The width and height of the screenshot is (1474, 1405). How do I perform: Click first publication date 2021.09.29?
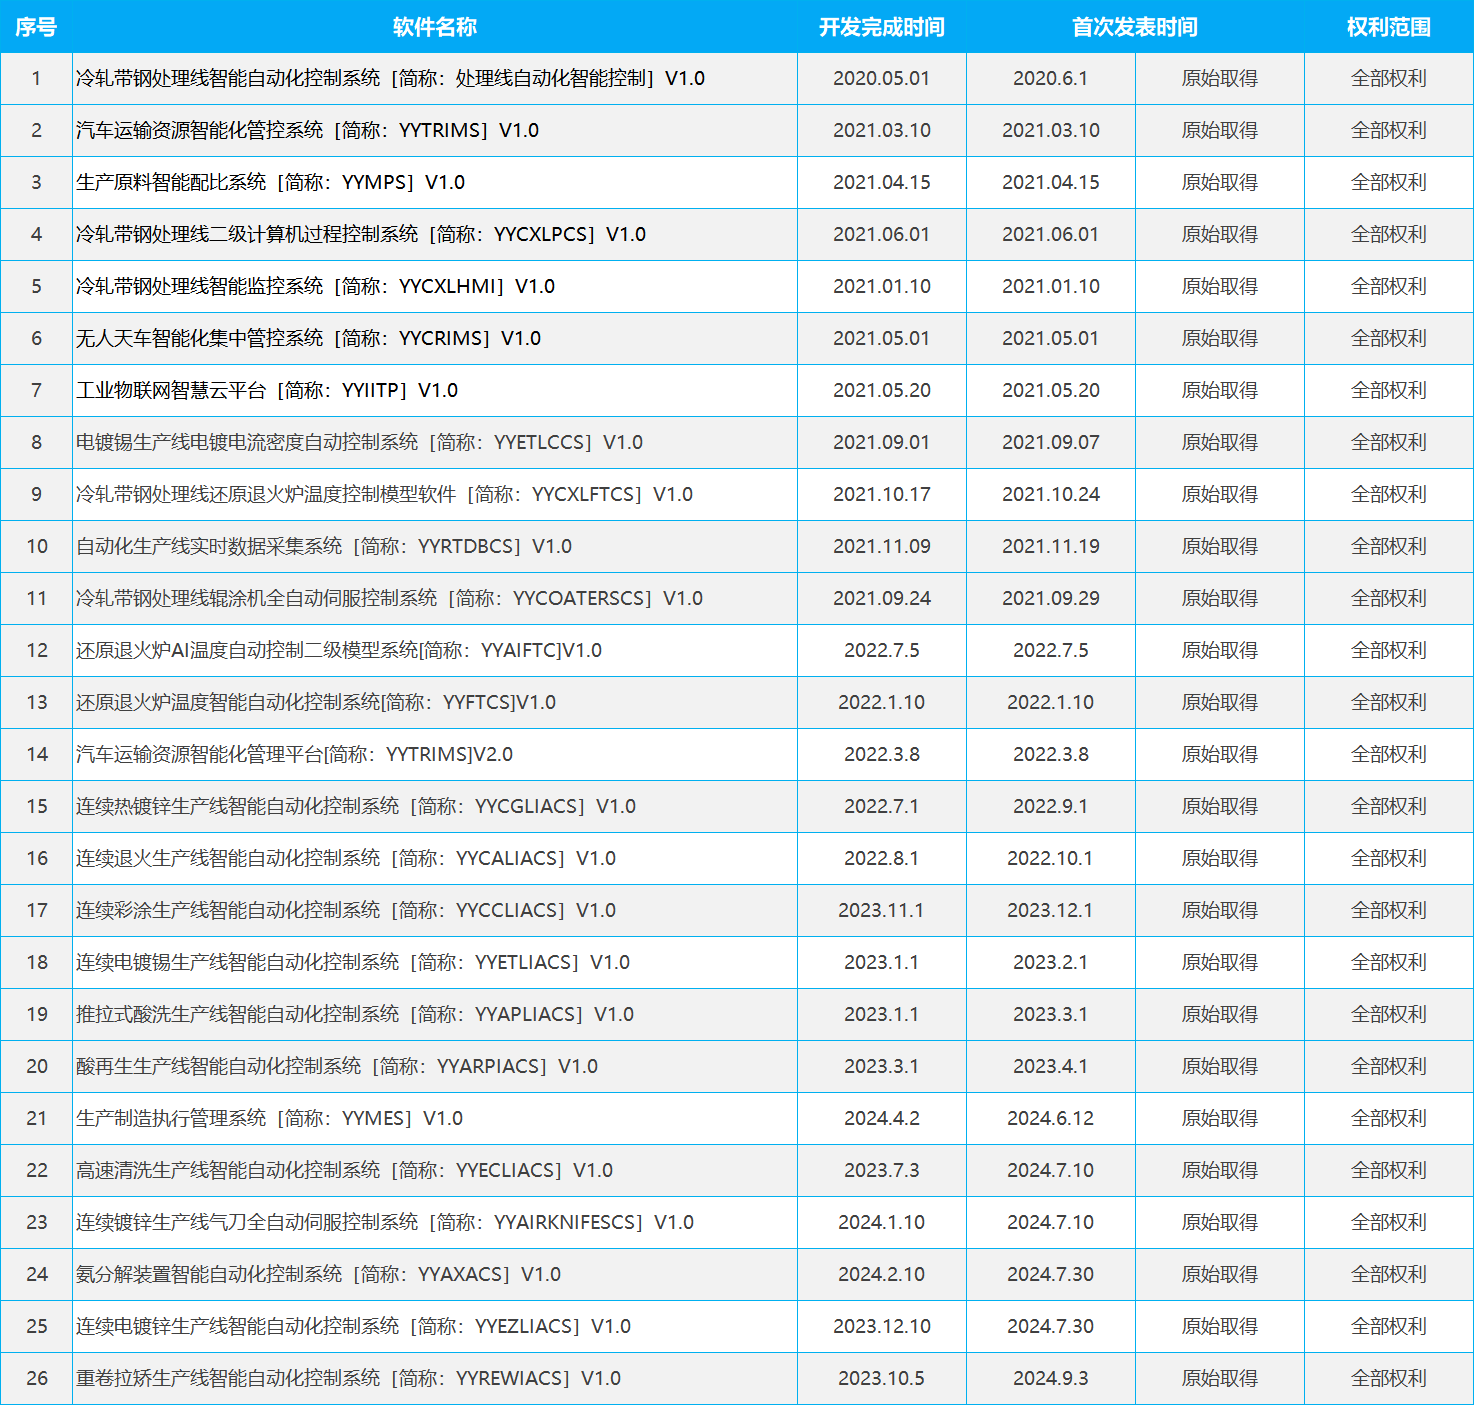tap(1051, 599)
